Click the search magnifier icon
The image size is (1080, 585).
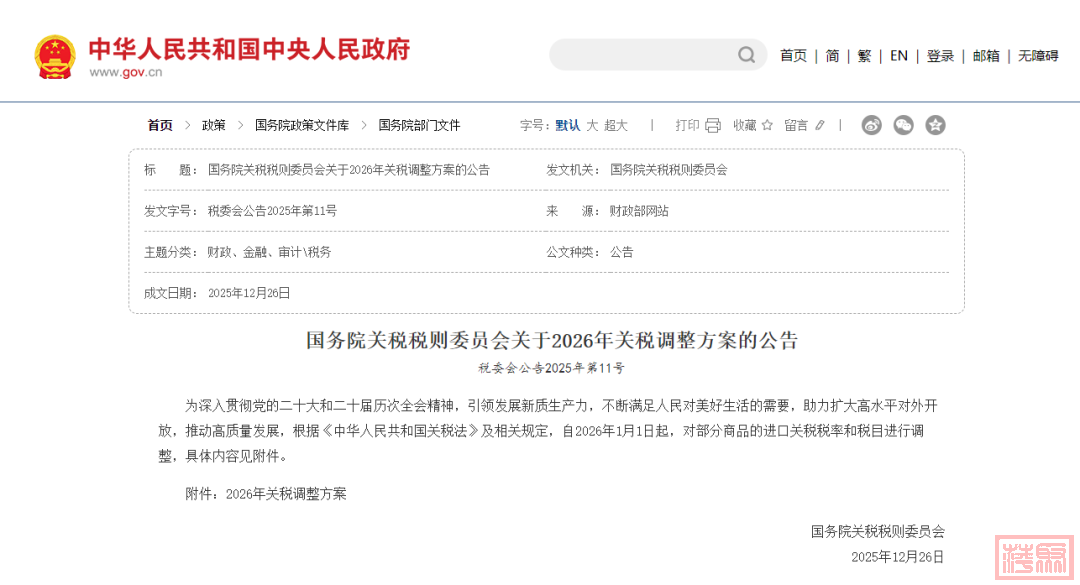(x=746, y=55)
